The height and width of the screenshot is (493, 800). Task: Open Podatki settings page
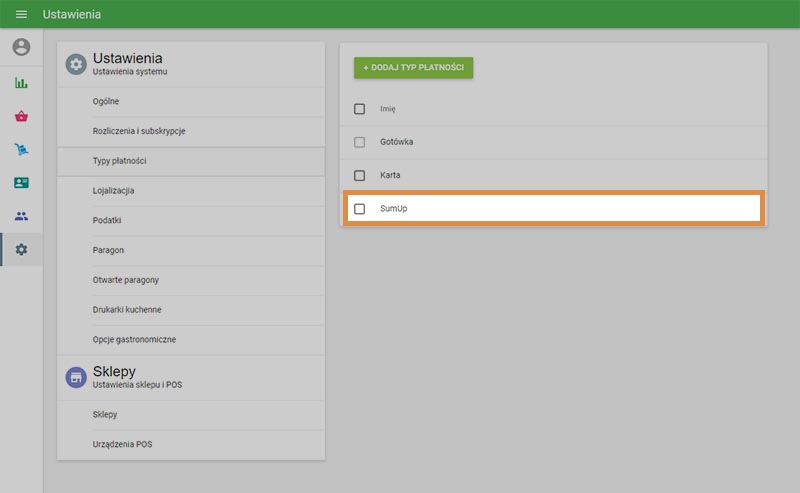click(107, 220)
